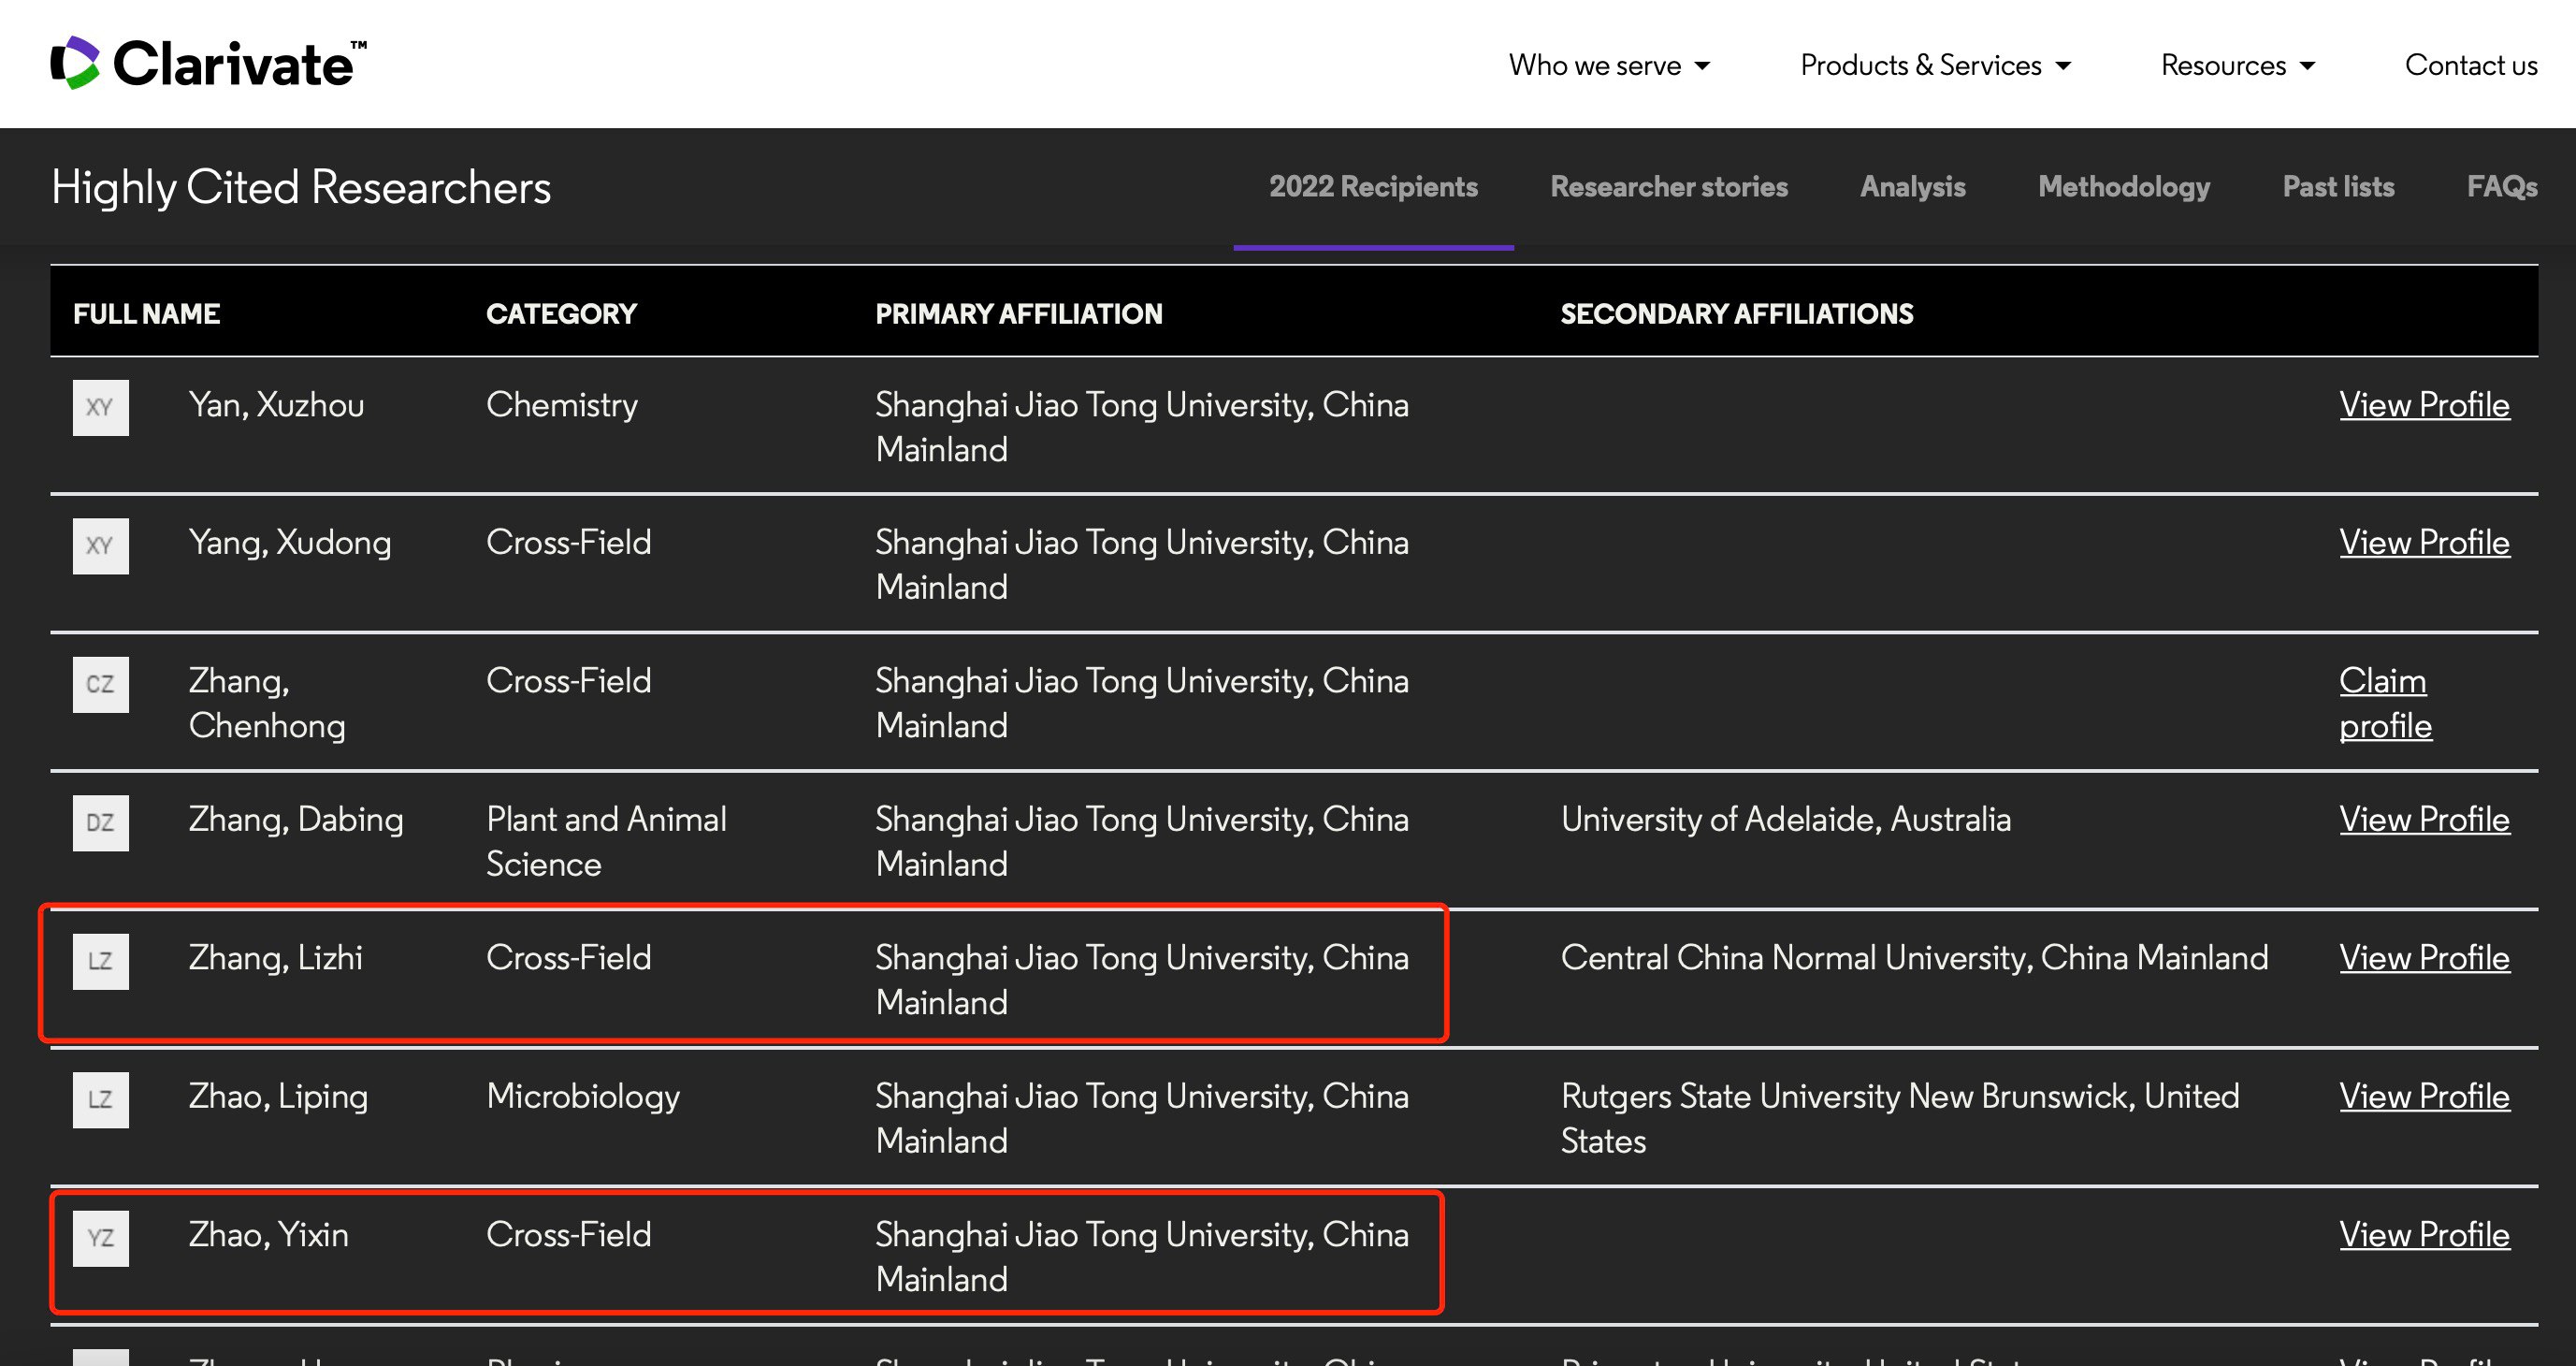Click Claim profile for Zhang, Chenhong
2576x1366 pixels.
pos(2384,703)
